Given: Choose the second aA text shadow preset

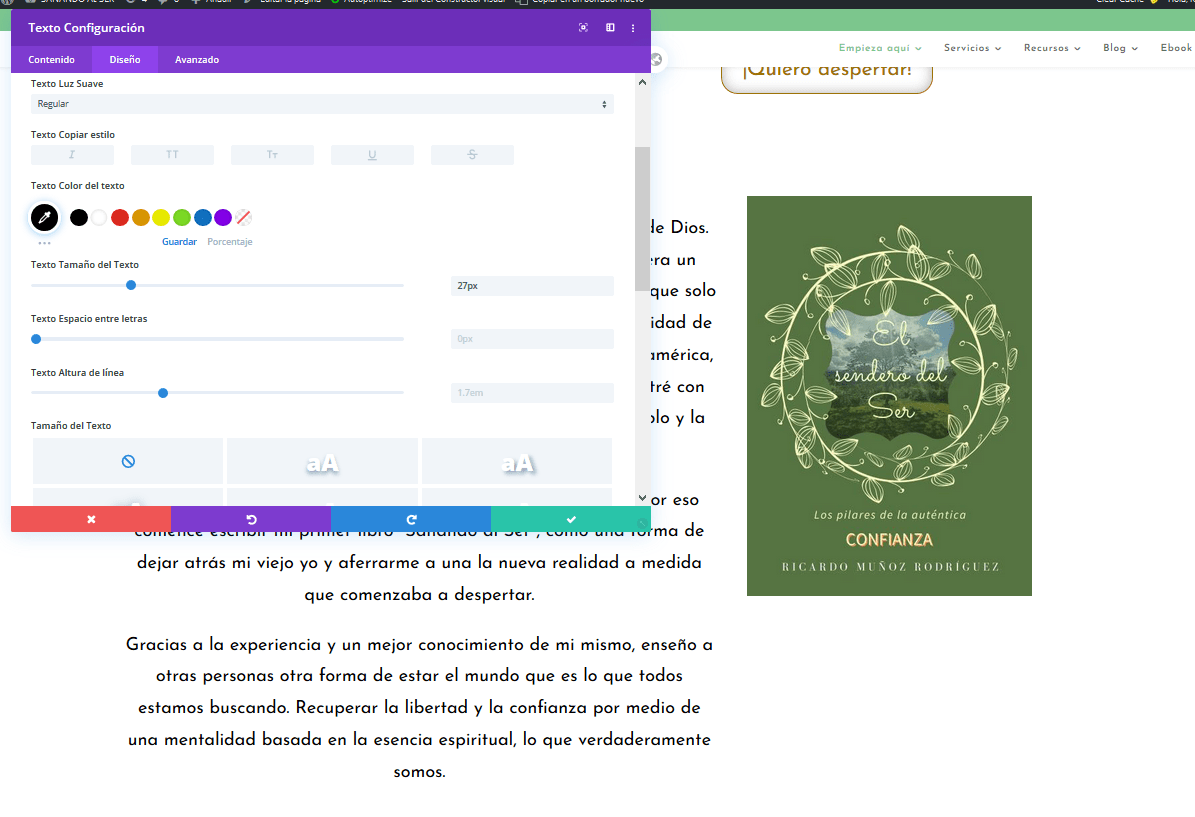Looking at the screenshot, I should (x=517, y=461).
